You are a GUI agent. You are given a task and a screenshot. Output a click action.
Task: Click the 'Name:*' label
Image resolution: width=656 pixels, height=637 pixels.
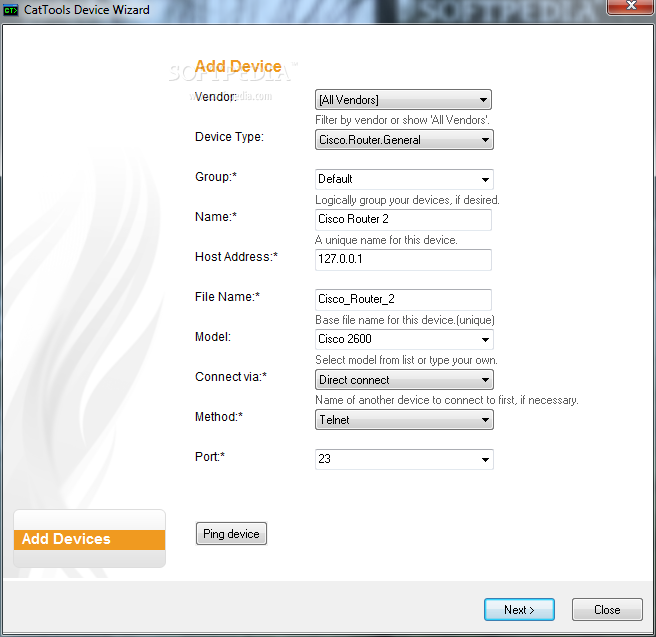(216, 217)
